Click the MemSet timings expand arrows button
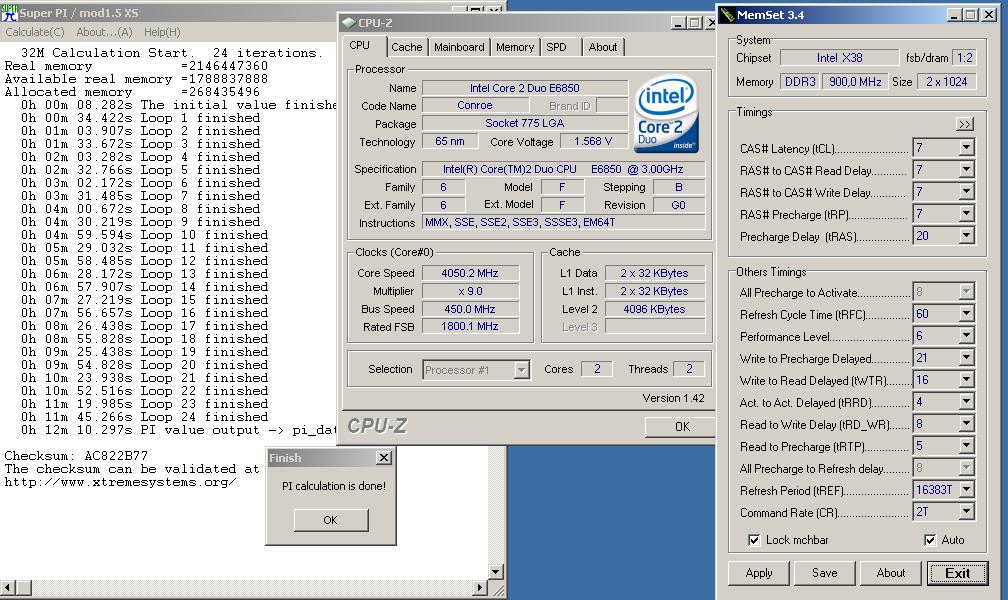 pos(964,124)
